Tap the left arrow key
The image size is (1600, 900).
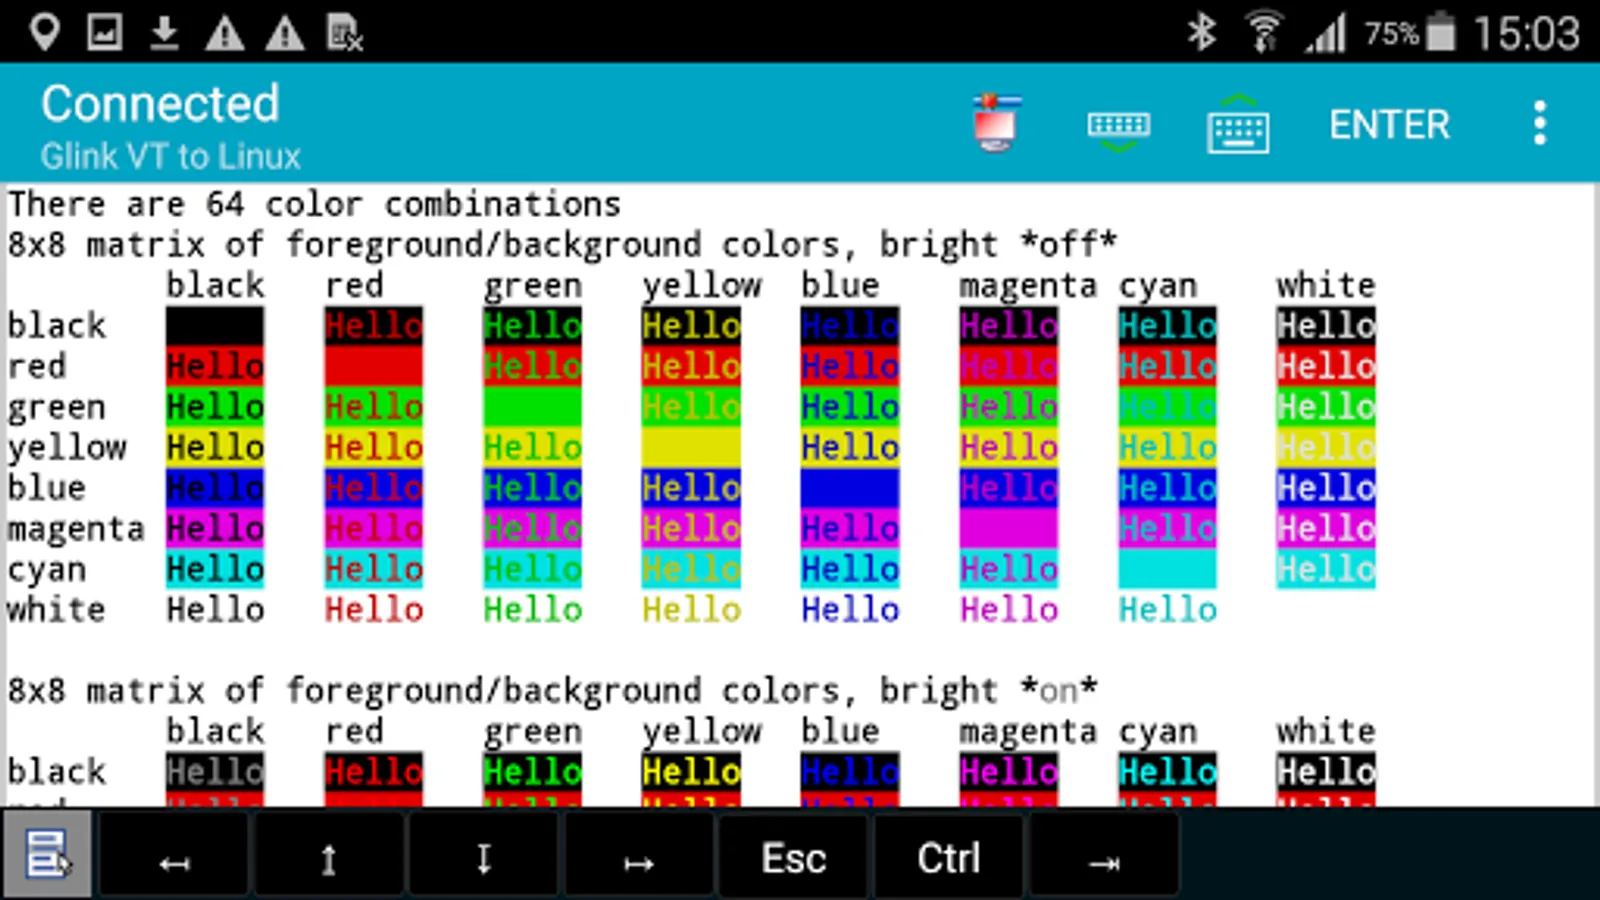click(x=174, y=857)
